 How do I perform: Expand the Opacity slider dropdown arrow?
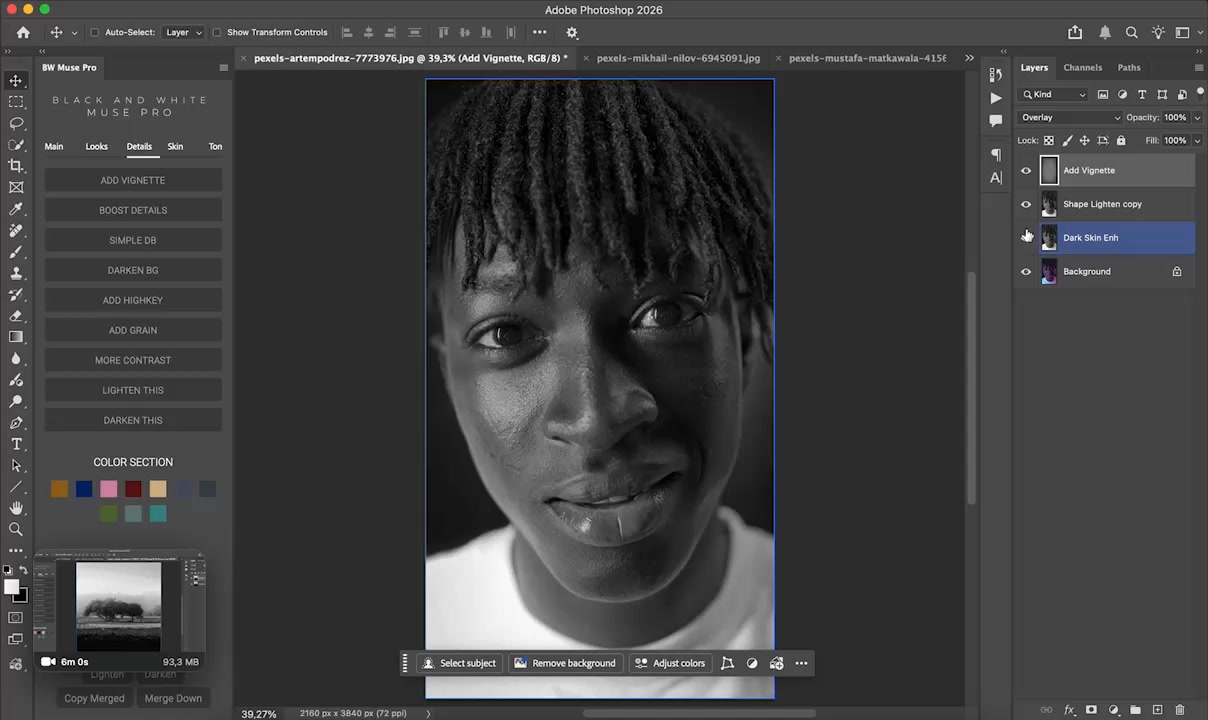tap(1197, 118)
